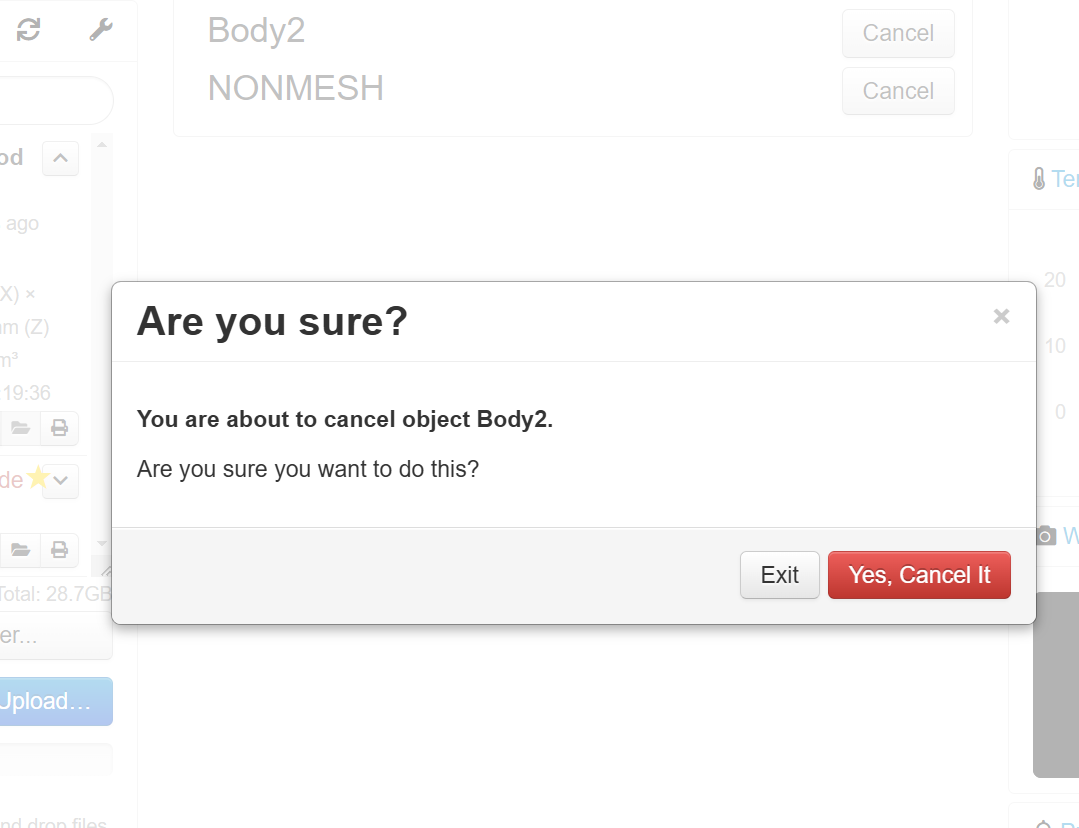Open settings via the wrench icon
1079x828 pixels.
pyautogui.click(x=101, y=30)
